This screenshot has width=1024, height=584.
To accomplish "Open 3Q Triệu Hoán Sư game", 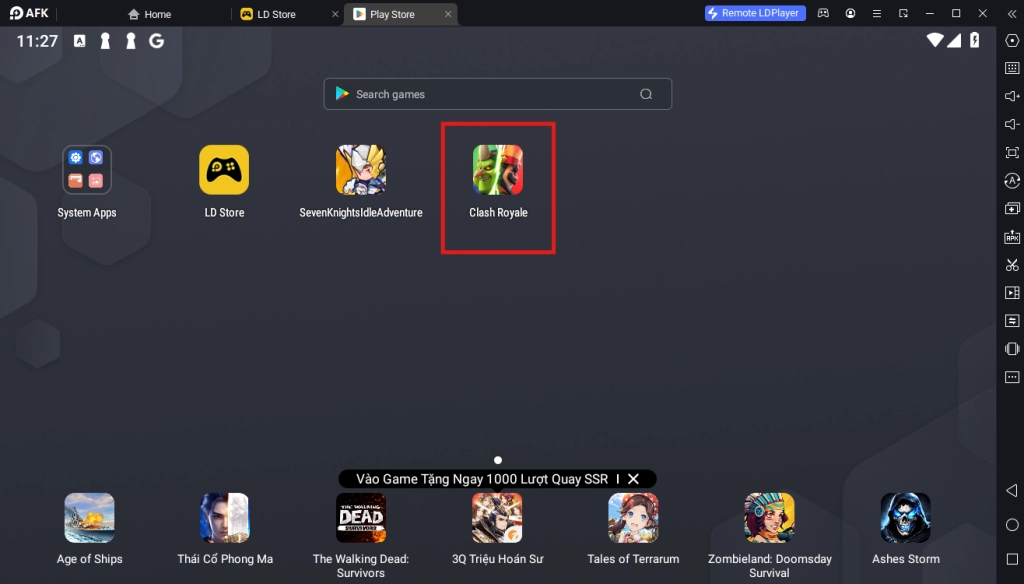I will (x=497, y=518).
